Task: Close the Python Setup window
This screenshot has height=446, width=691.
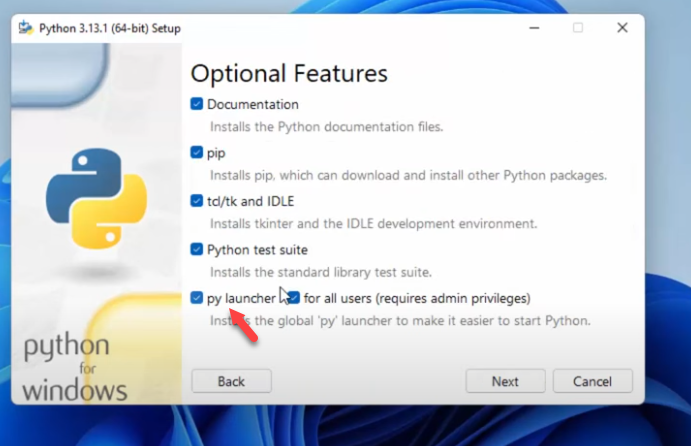Action: click(x=624, y=28)
